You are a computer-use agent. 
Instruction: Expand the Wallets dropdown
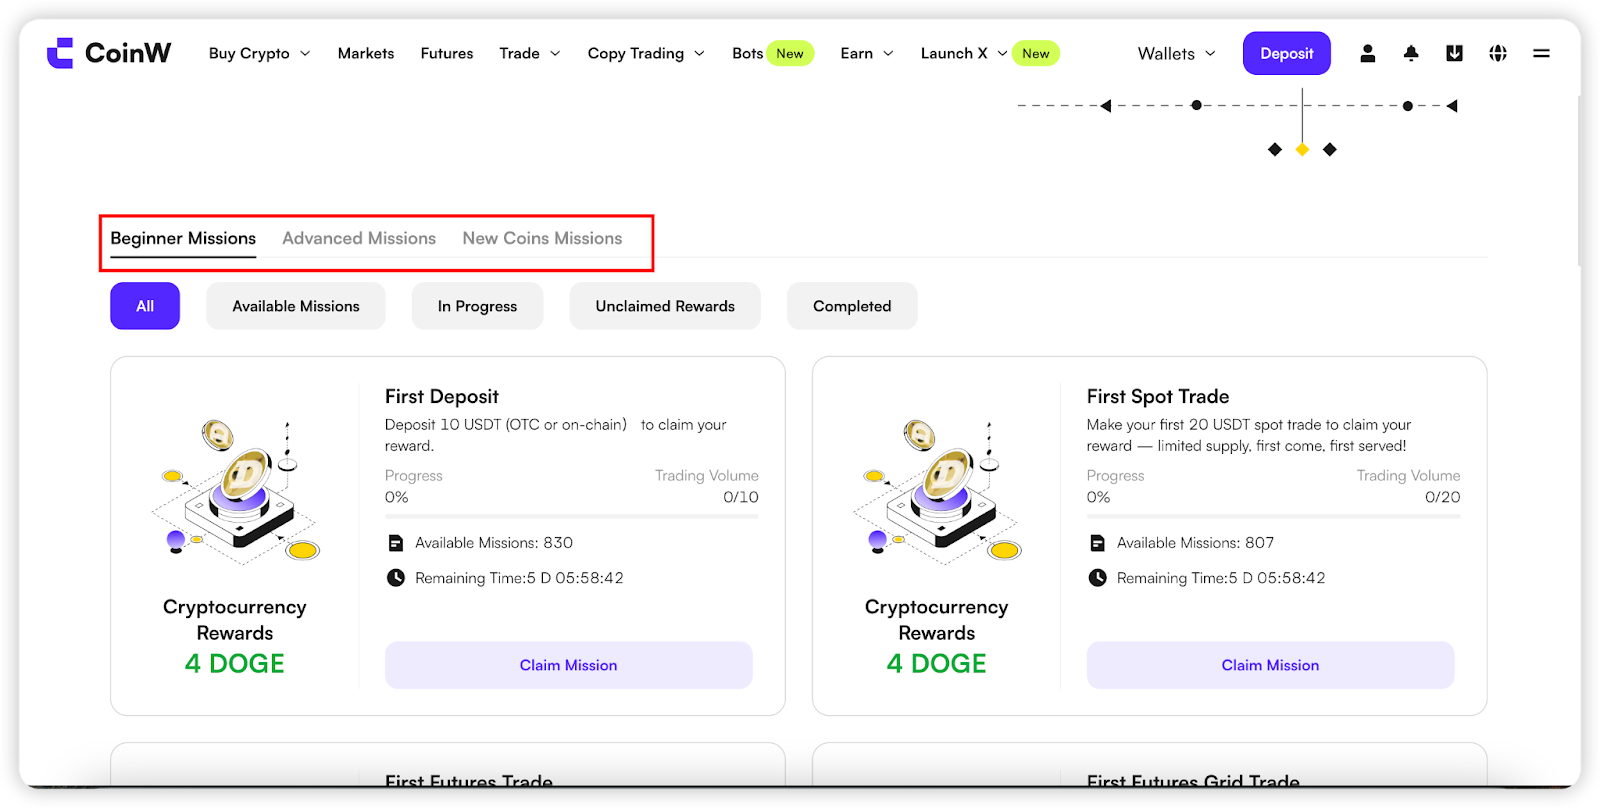[1176, 53]
